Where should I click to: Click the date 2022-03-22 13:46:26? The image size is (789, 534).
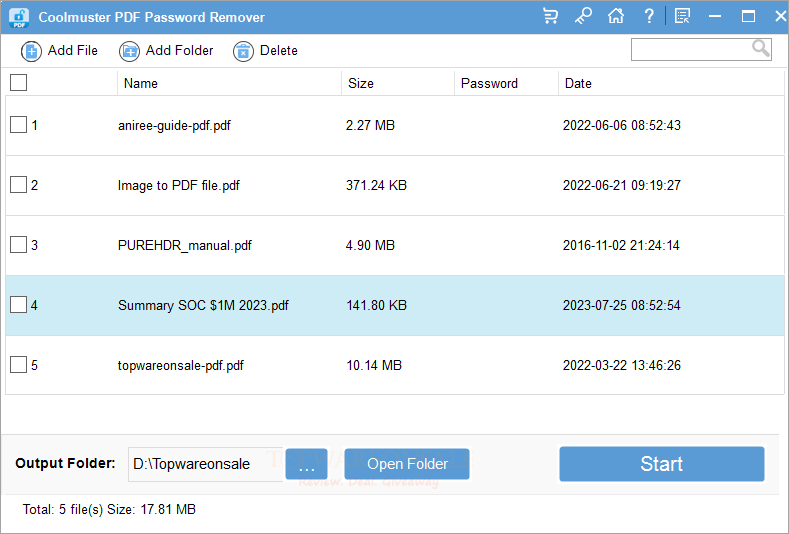[x=621, y=365]
